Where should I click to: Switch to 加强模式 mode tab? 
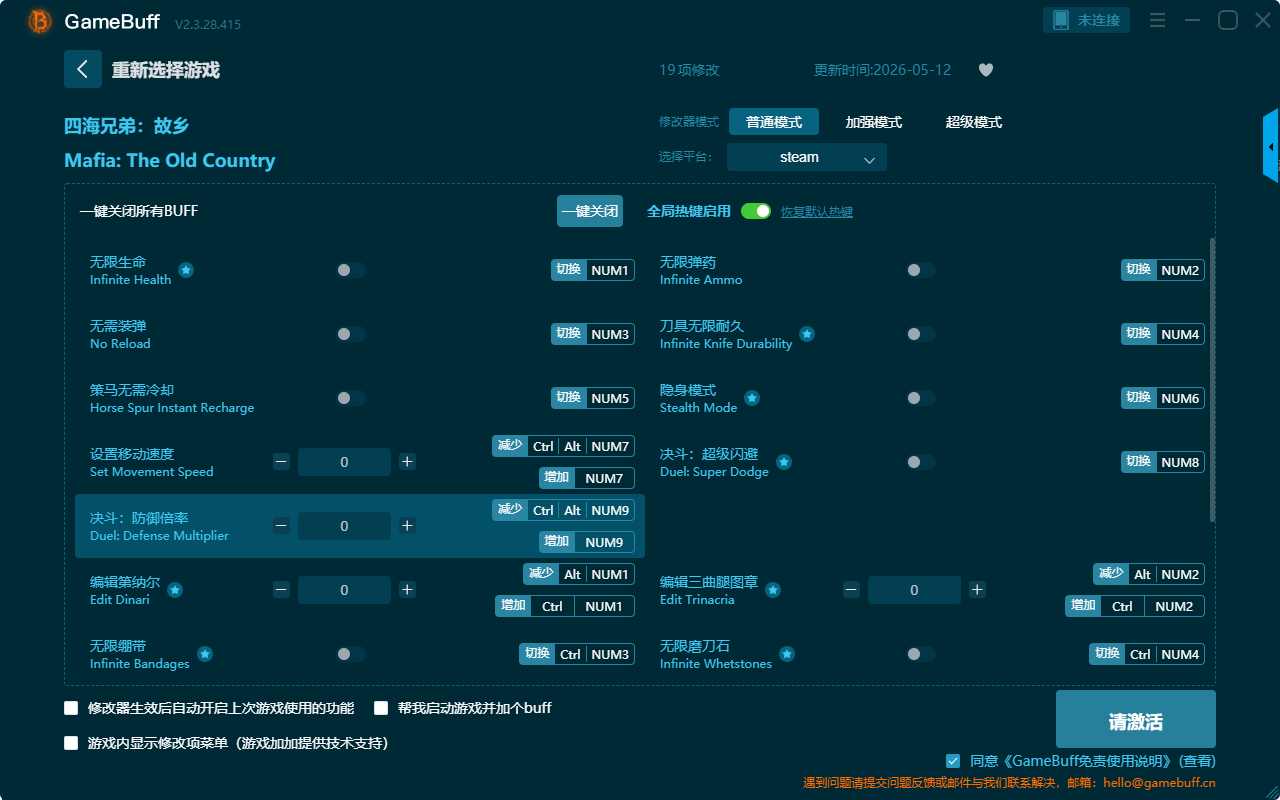click(874, 122)
